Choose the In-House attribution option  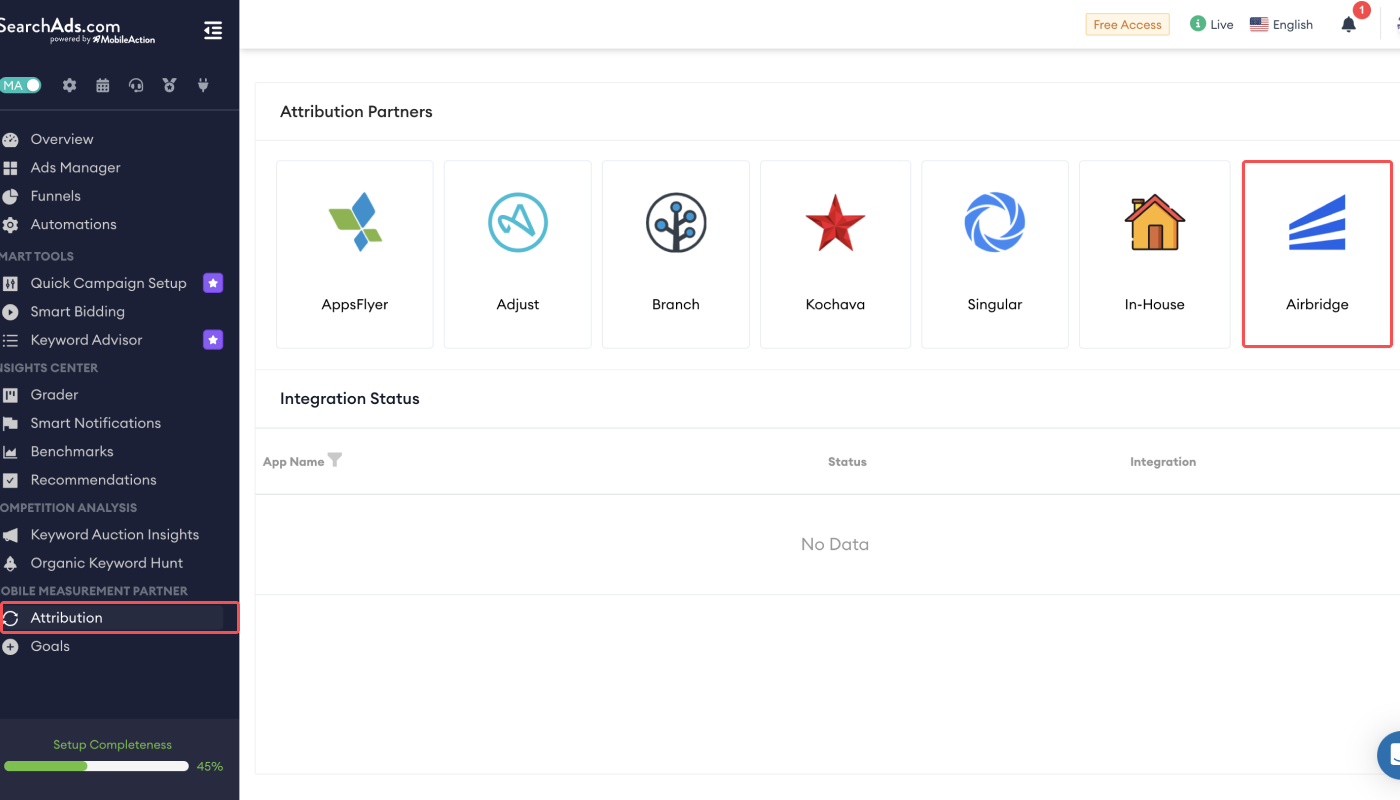[x=1155, y=255]
